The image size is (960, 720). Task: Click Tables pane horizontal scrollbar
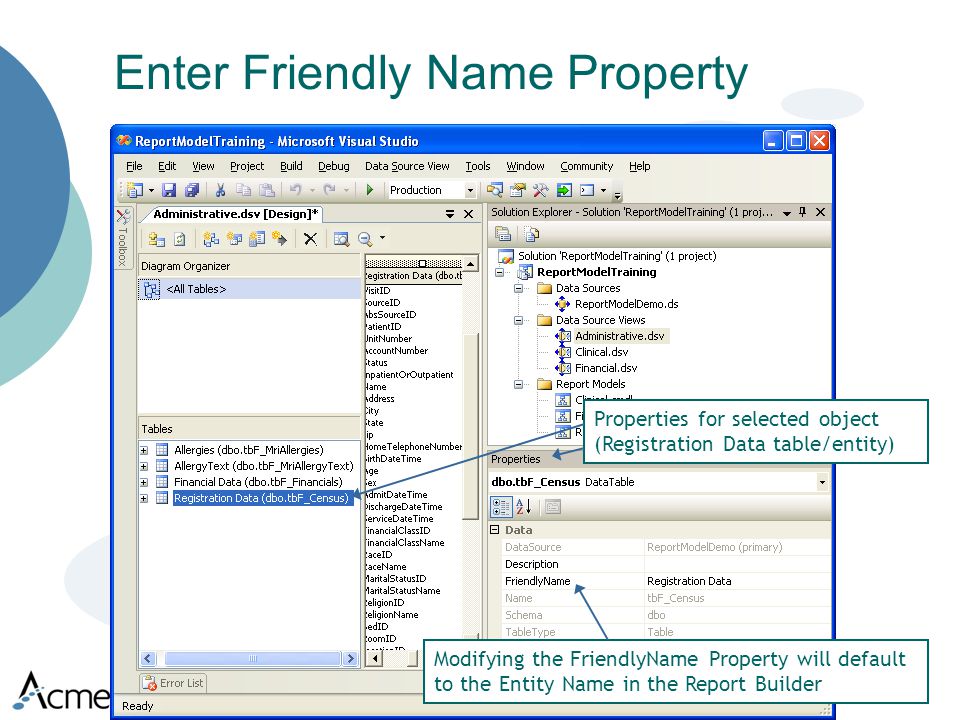pyautogui.click(x=249, y=659)
